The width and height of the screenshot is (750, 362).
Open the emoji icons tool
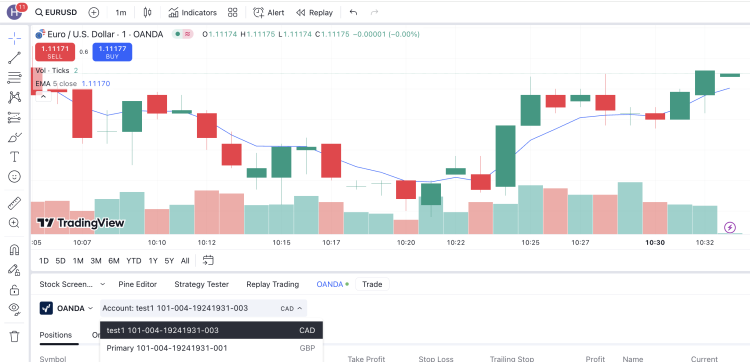[x=14, y=176]
